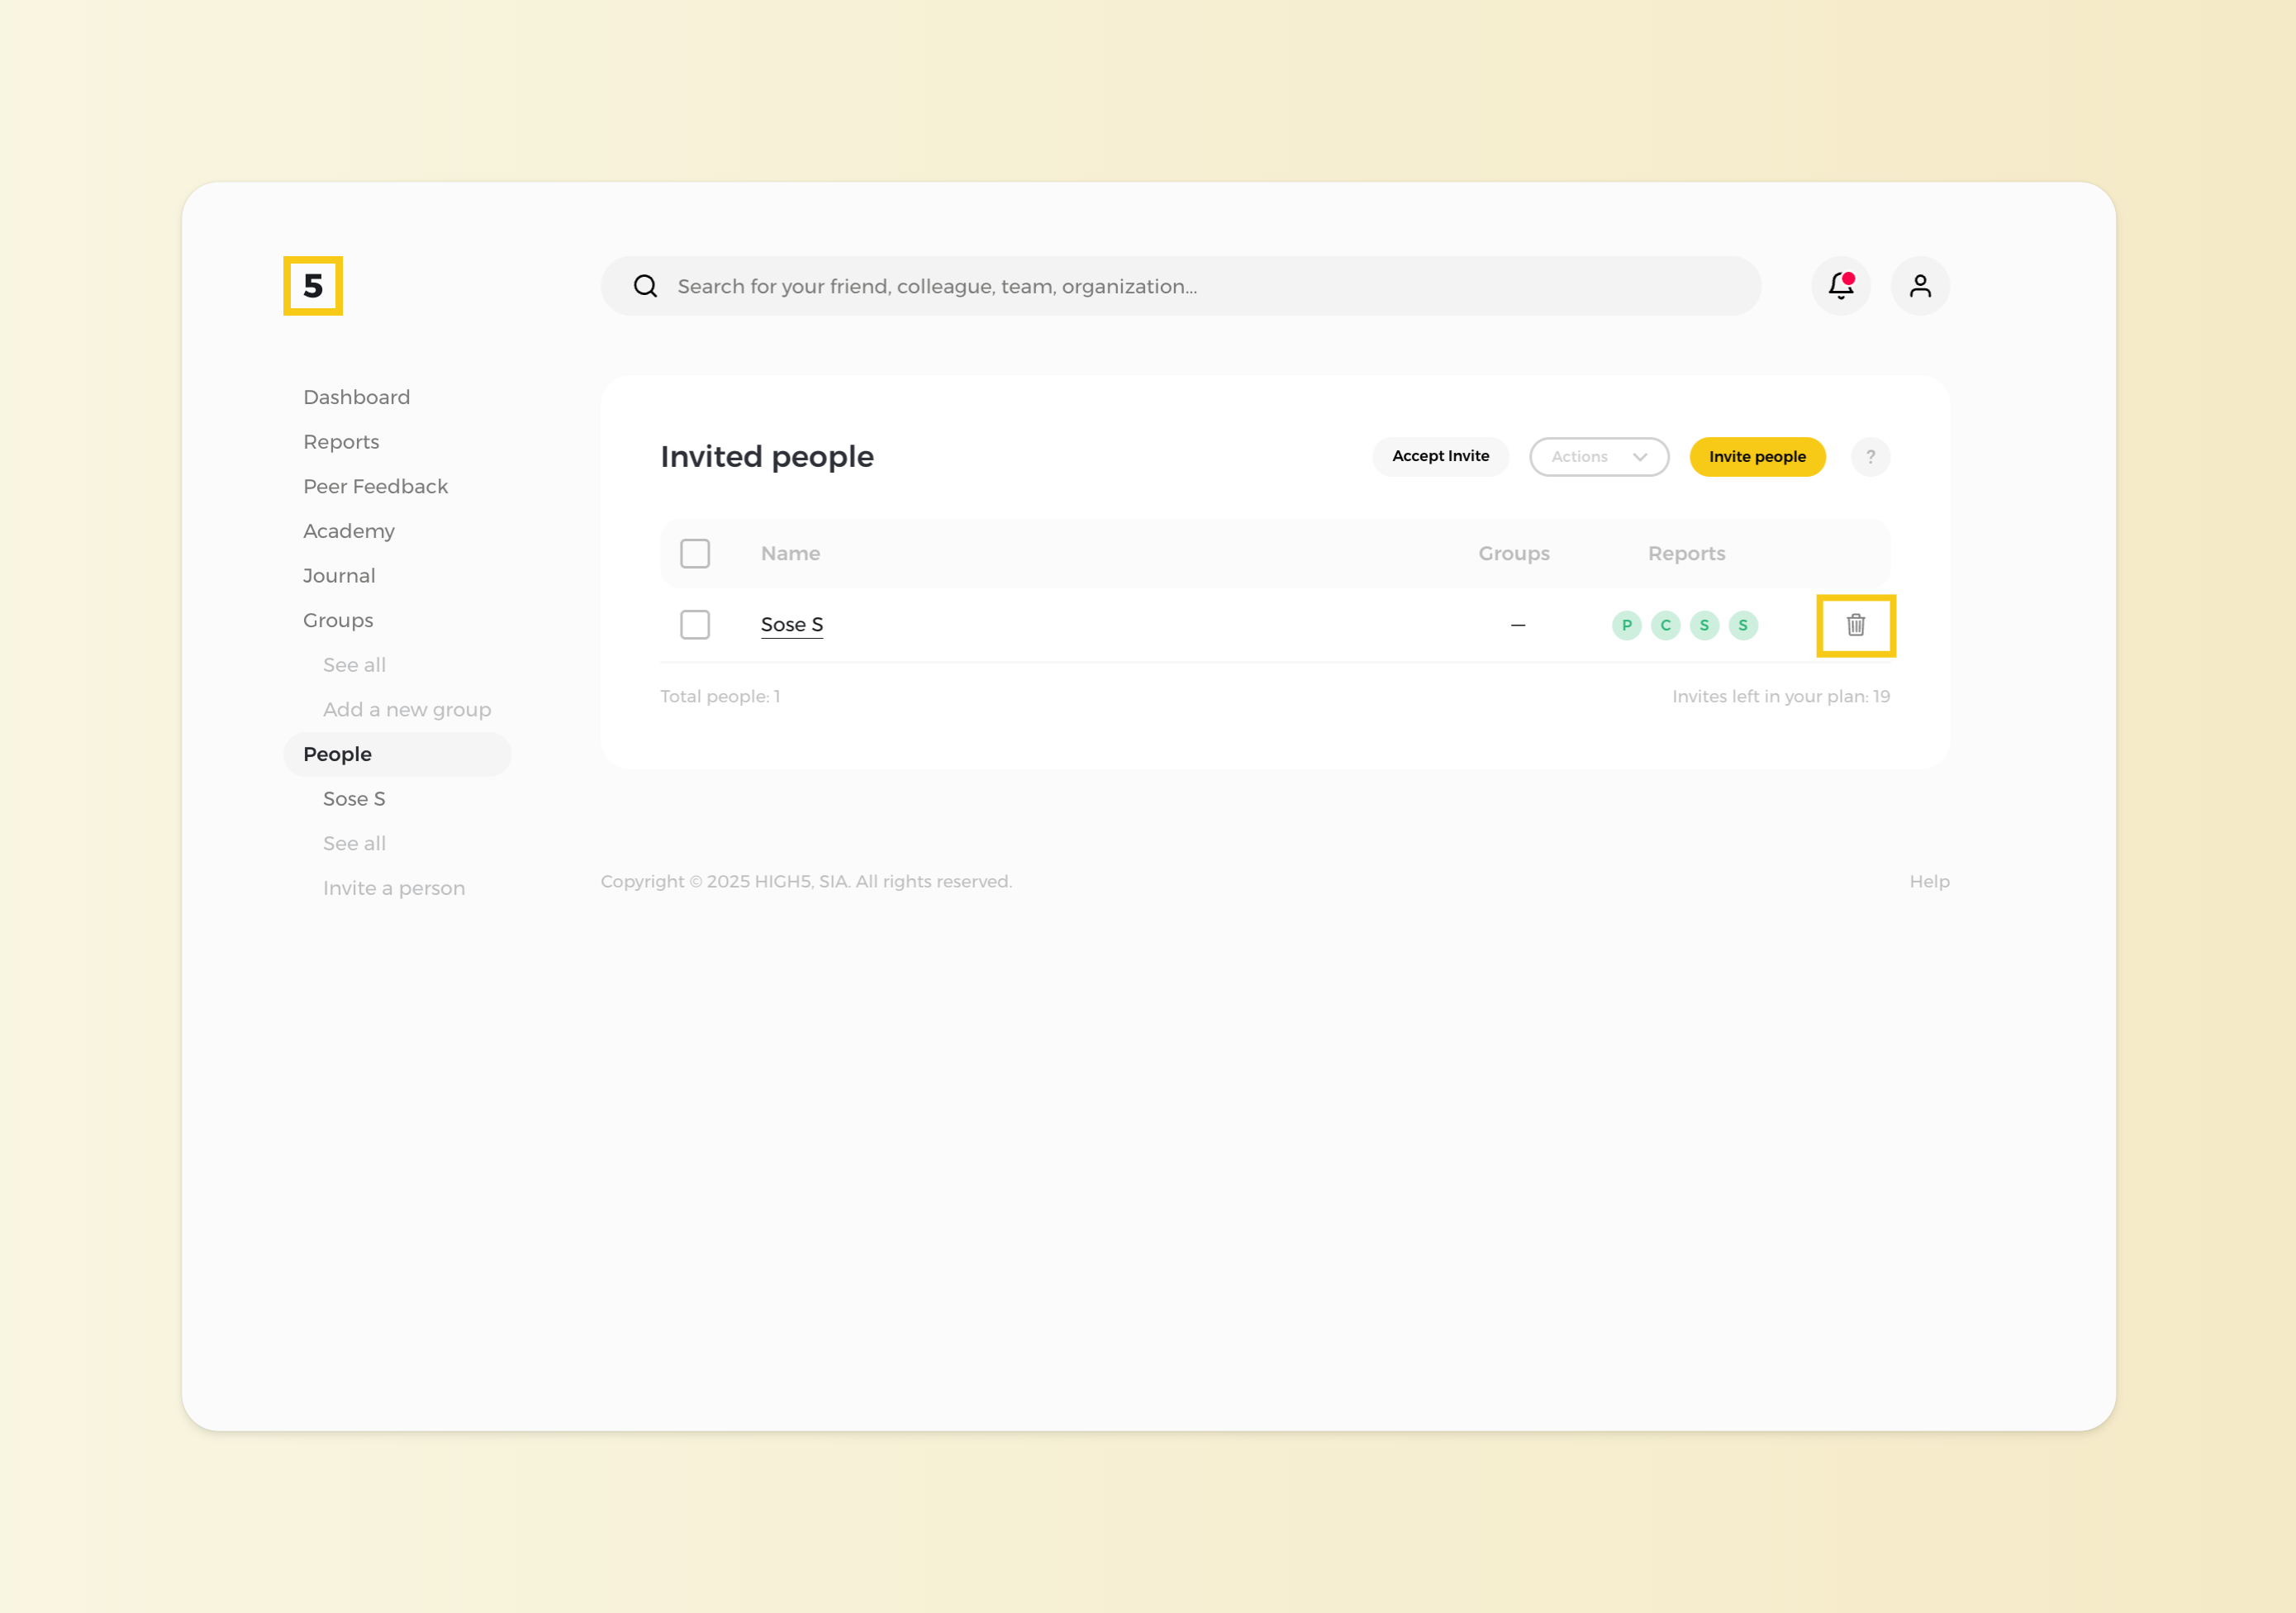Check the checkbox next to Sose S

pyautogui.click(x=695, y=624)
